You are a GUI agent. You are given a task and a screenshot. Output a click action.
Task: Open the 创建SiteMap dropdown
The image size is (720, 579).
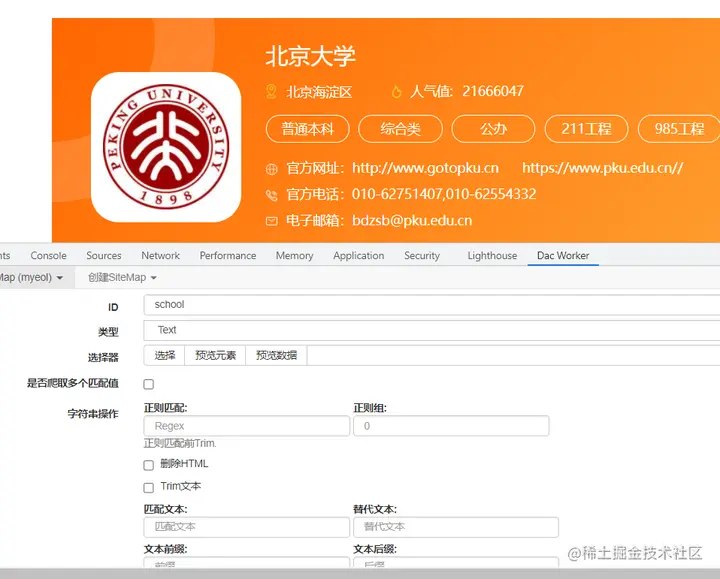click(x=122, y=277)
